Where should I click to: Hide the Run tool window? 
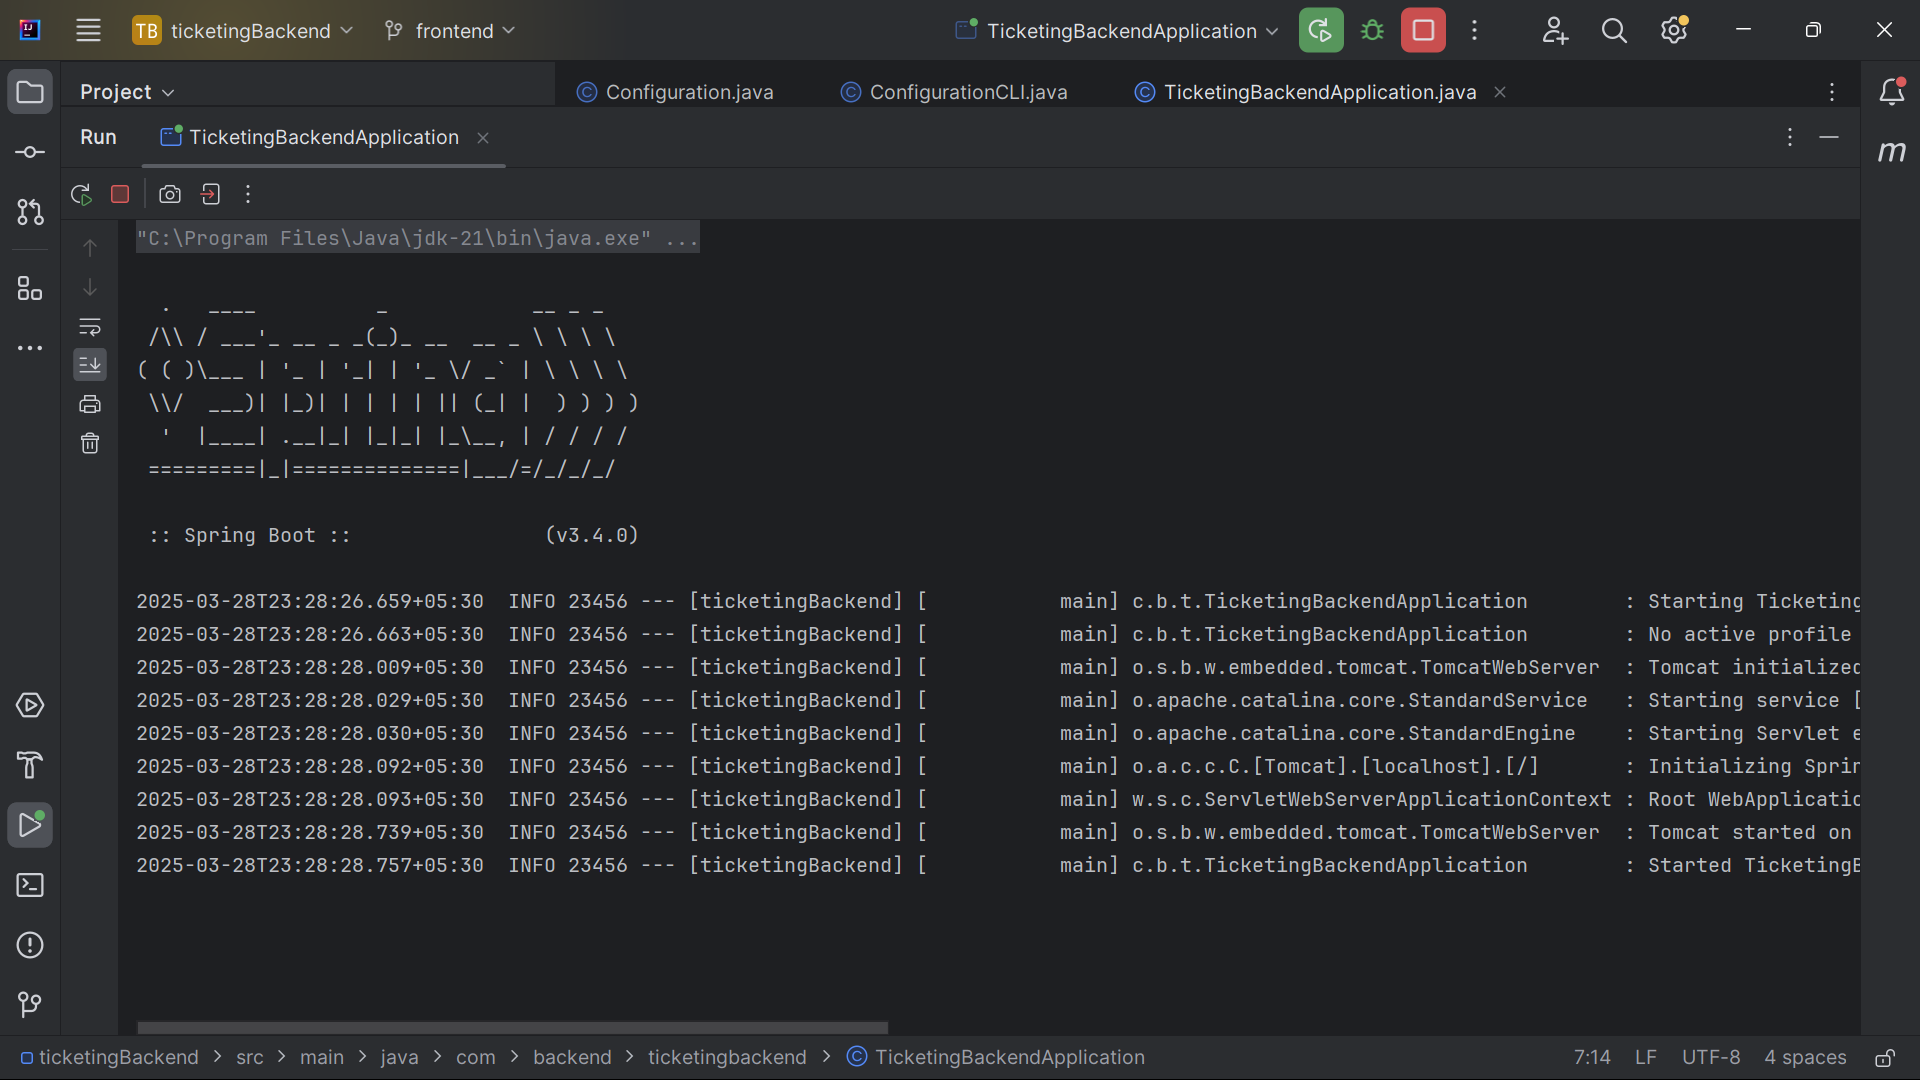pyautogui.click(x=1829, y=137)
